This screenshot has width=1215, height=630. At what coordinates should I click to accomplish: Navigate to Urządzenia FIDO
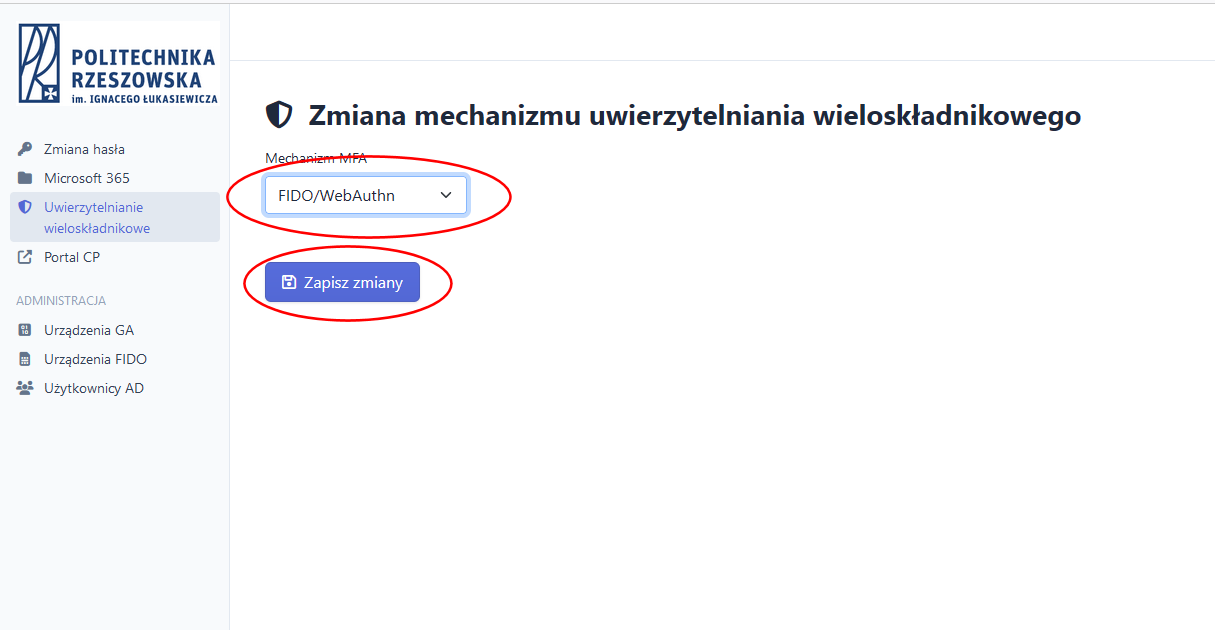coord(95,359)
